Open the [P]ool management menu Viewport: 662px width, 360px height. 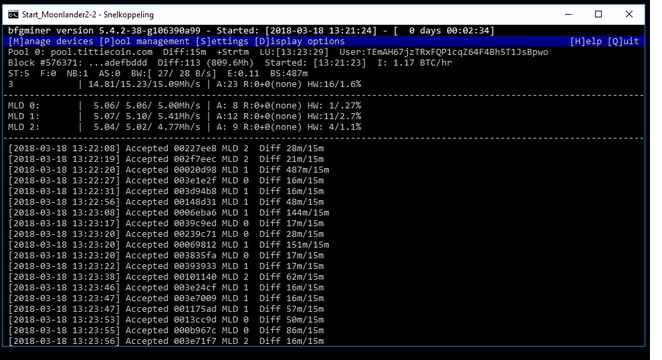[x=144, y=41]
